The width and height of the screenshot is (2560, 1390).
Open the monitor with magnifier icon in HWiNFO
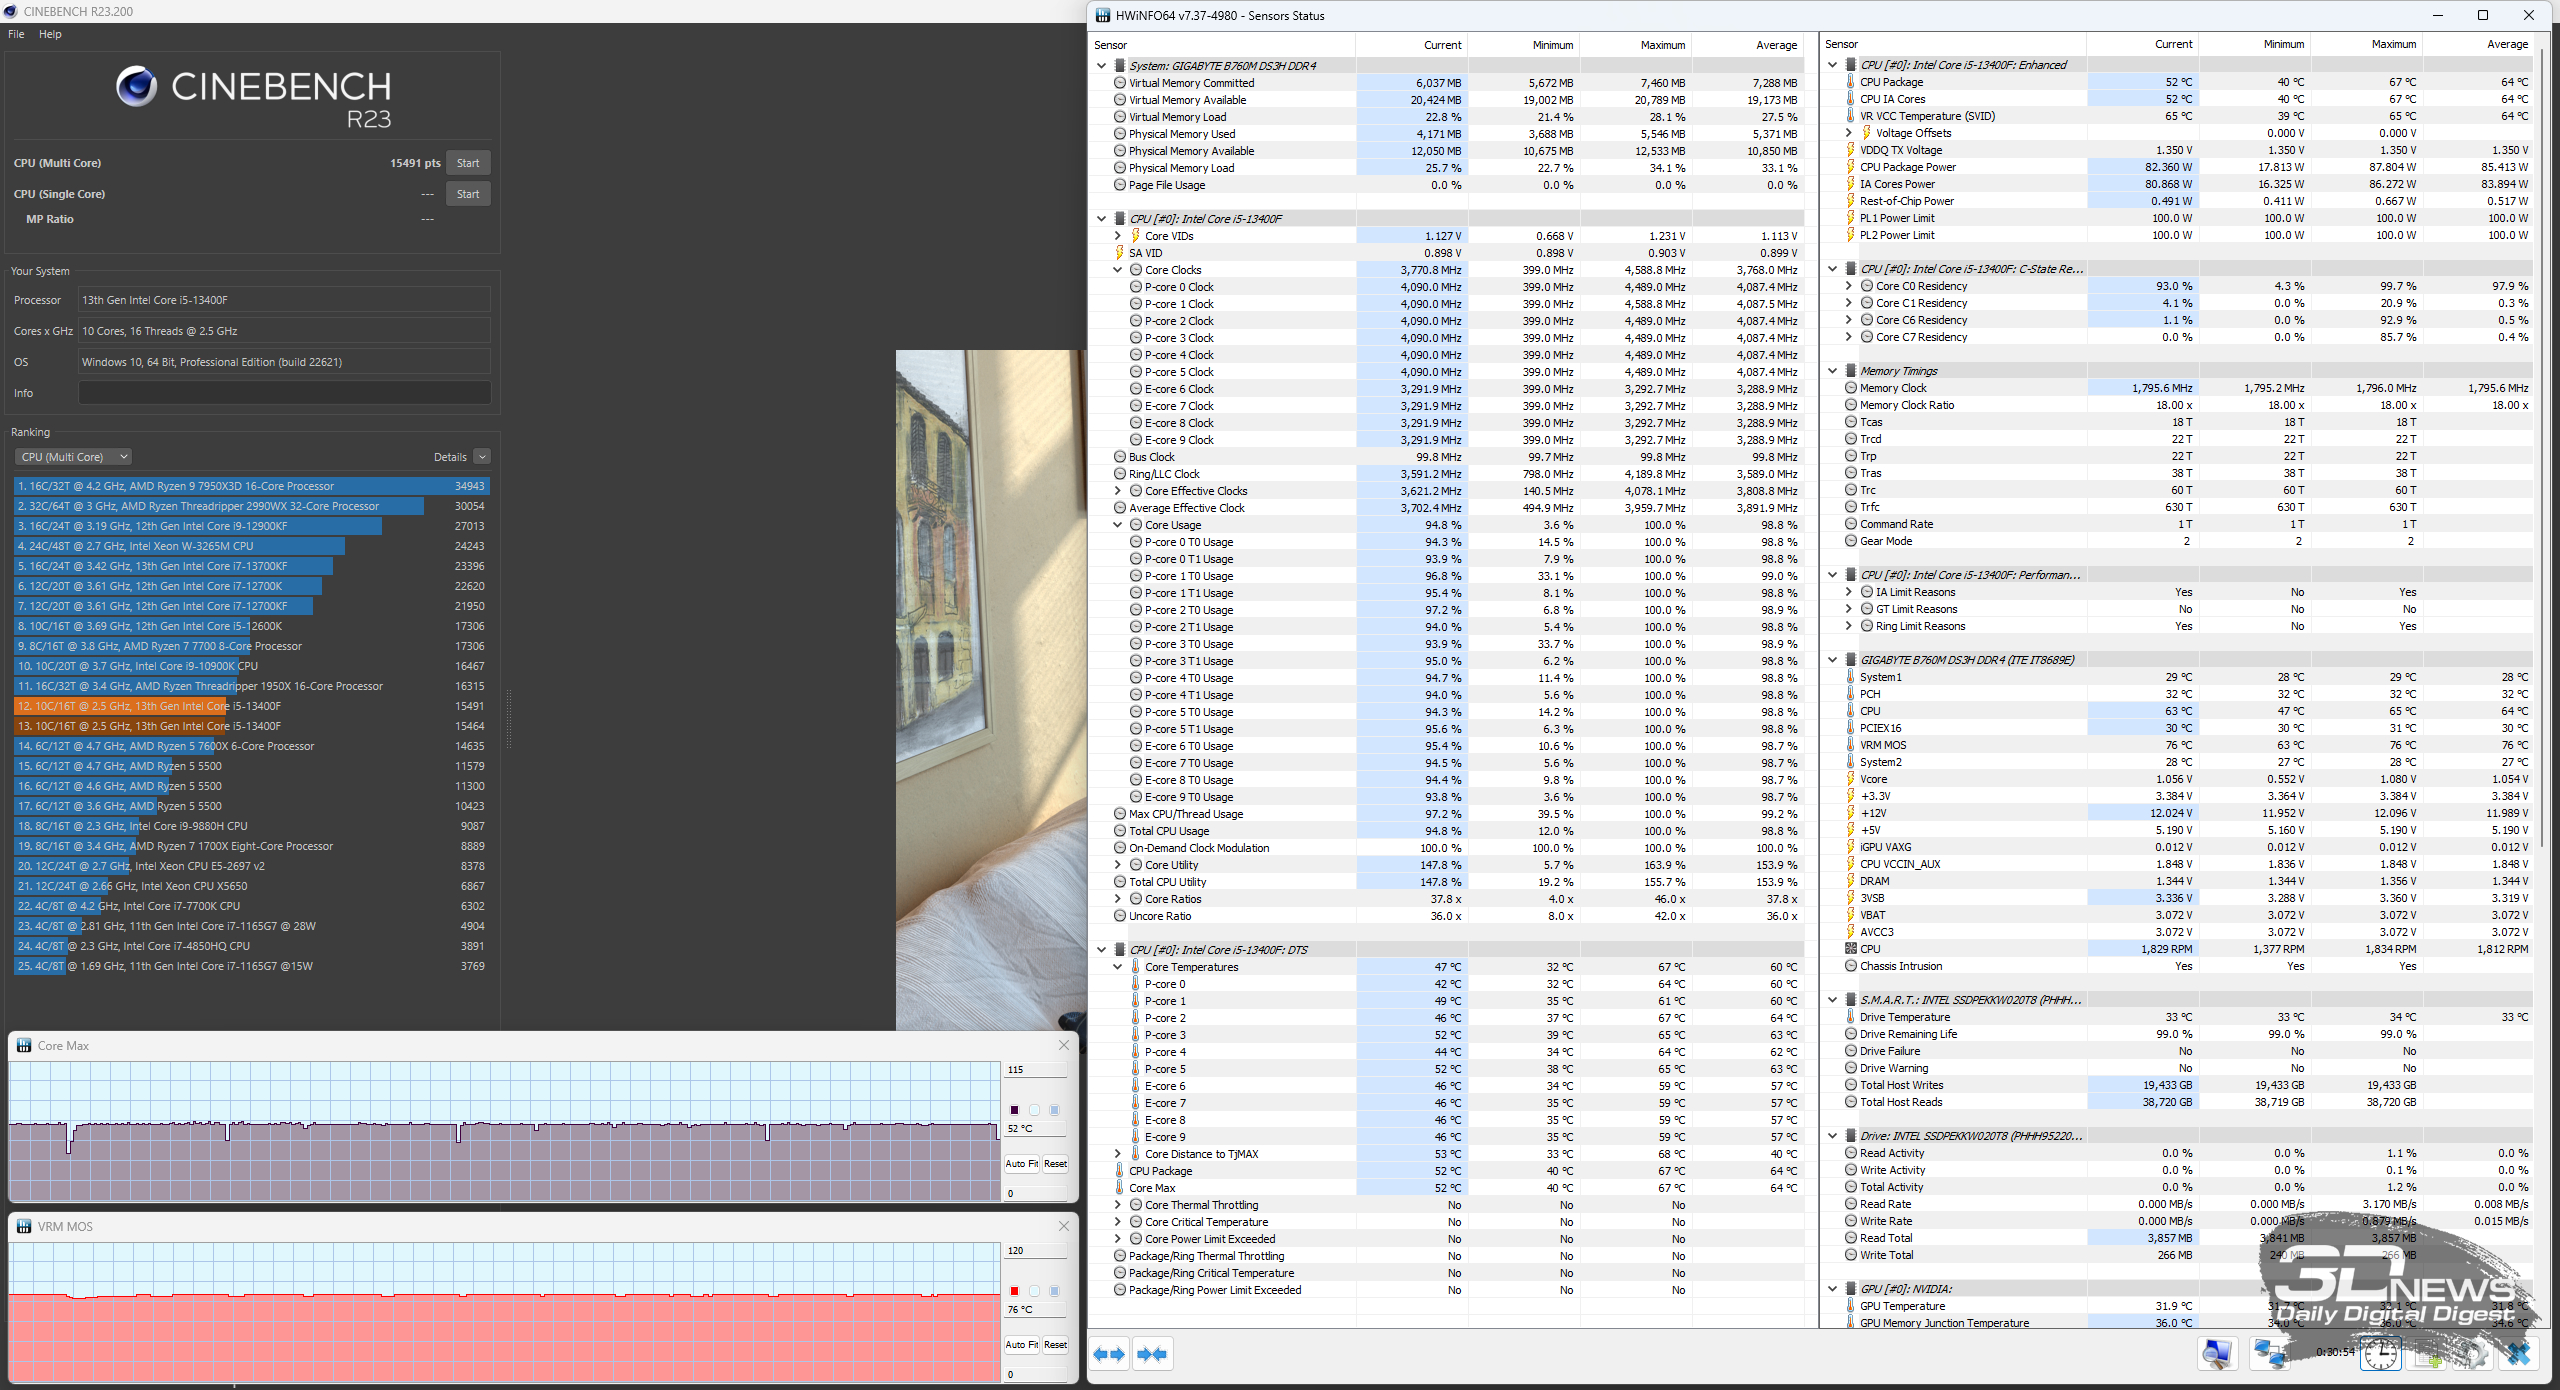pyautogui.click(x=2217, y=1354)
